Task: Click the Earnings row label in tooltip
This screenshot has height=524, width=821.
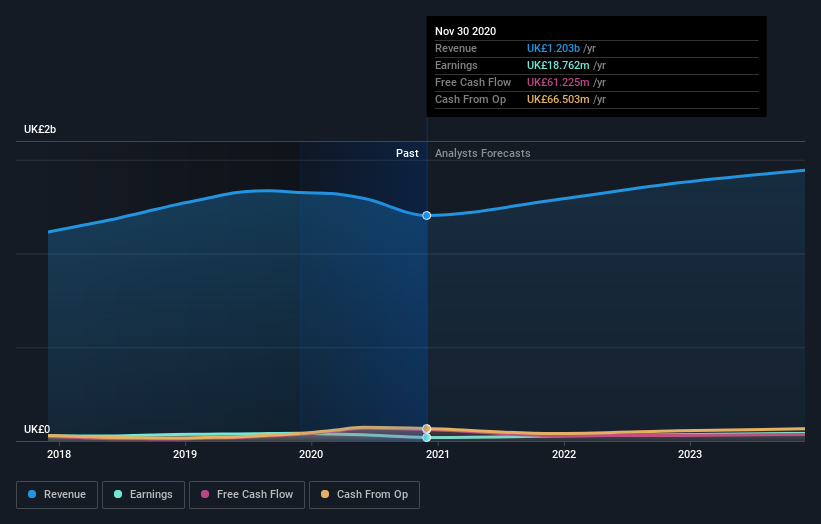Action: tap(456, 65)
